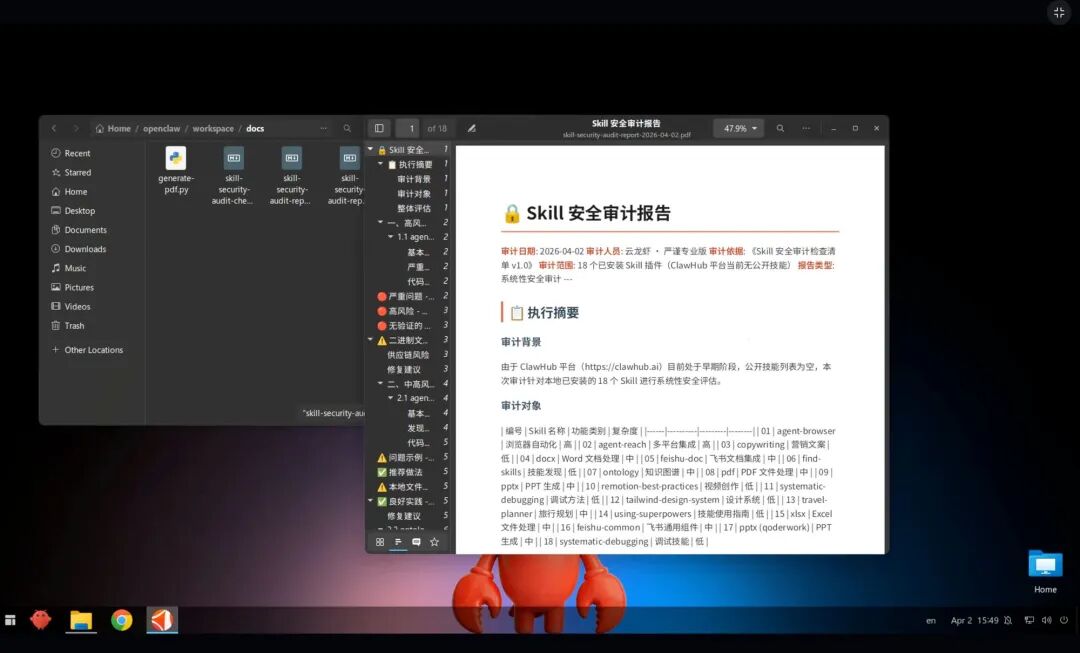Image resolution: width=1080 pixels, height=653 pixels.
Task: Go forward in the Files window
Action: pos(76,128)
